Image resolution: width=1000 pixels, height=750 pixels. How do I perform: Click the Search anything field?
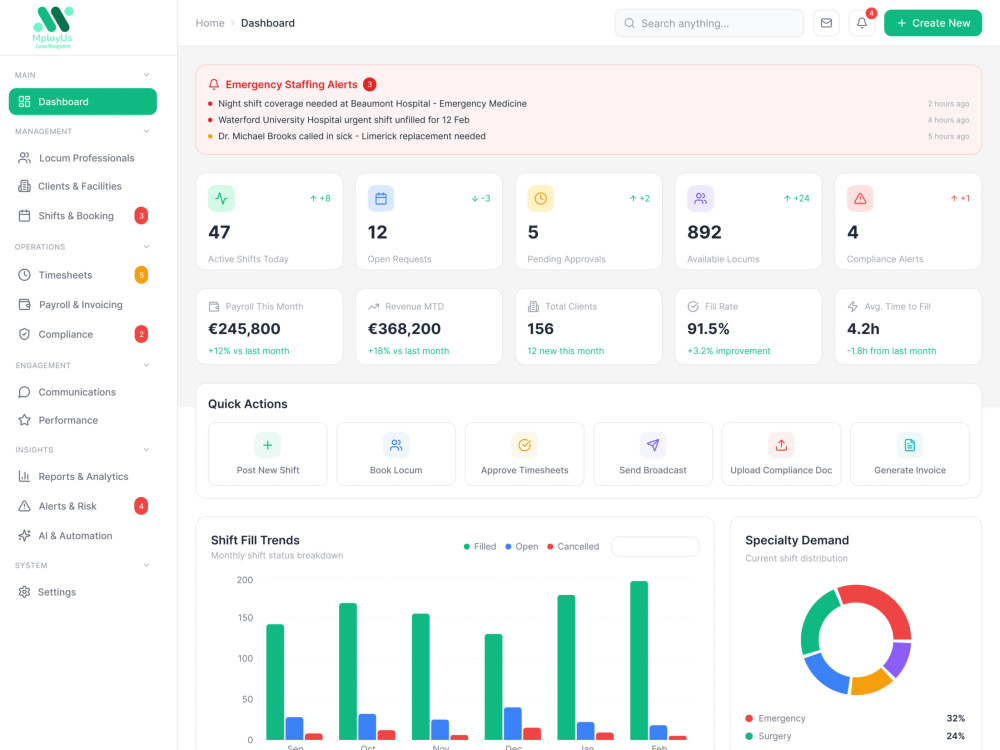(709, 23)
